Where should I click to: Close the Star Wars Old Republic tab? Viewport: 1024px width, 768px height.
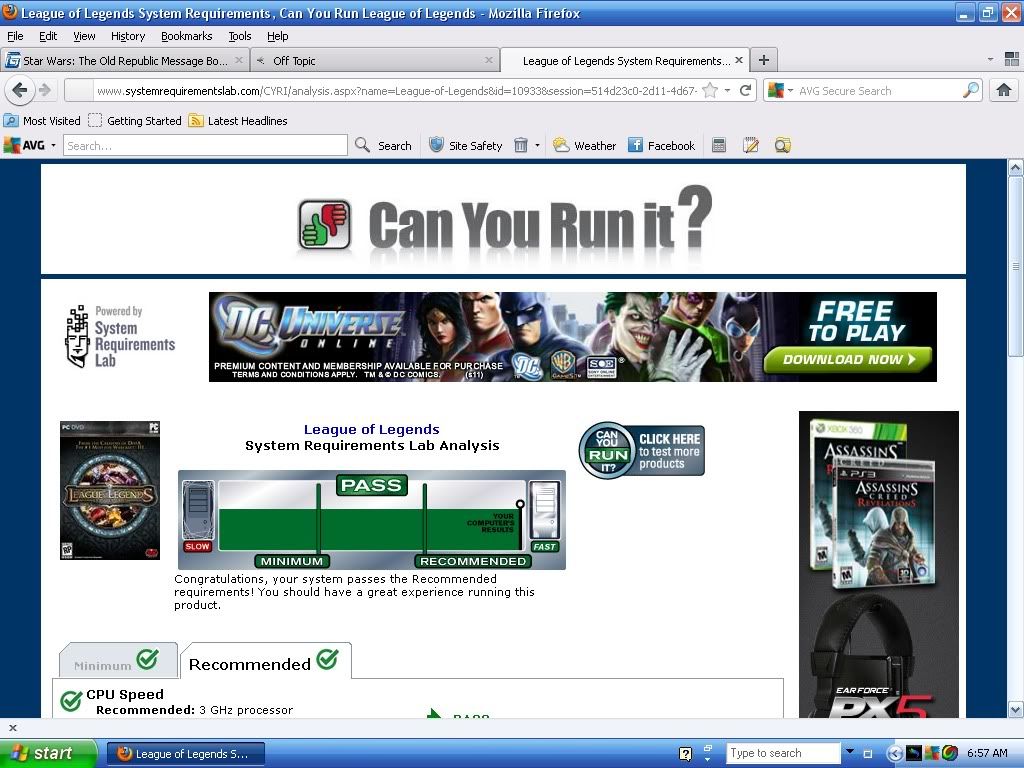coord(239,60)
